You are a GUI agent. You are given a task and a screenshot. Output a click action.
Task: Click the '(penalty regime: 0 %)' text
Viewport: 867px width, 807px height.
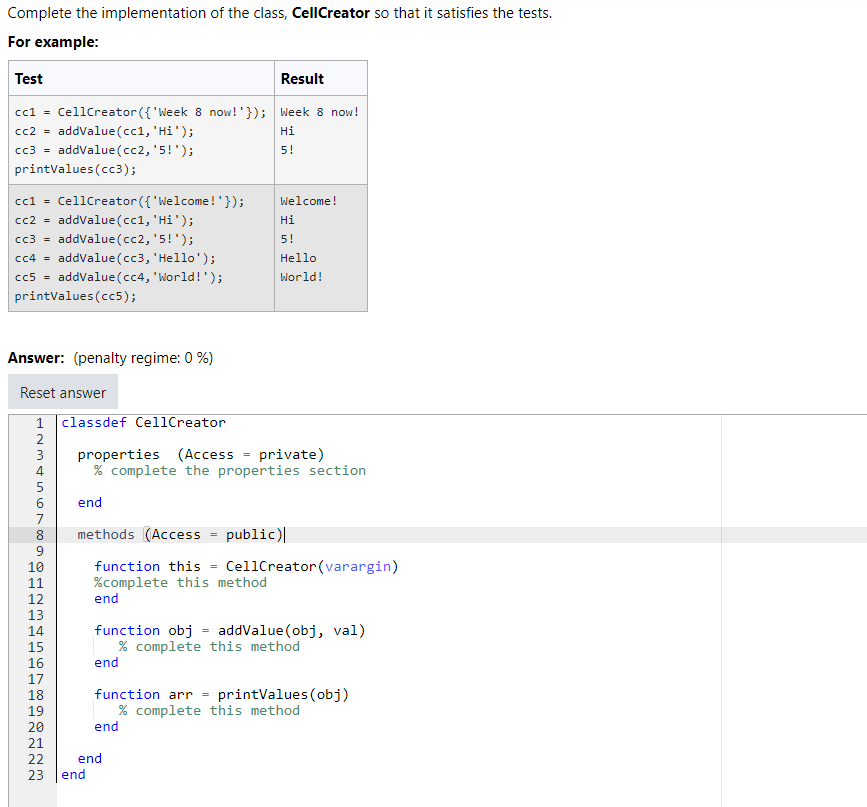(x=143, y=358)
